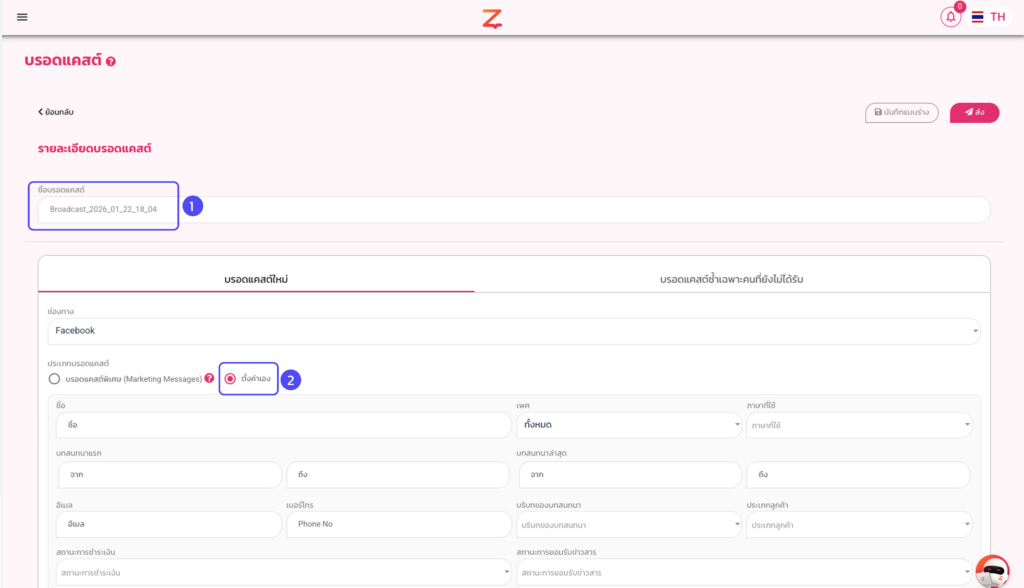
Task: Open the notification bell
Action: pyautogui.click(x=950, y=17)
